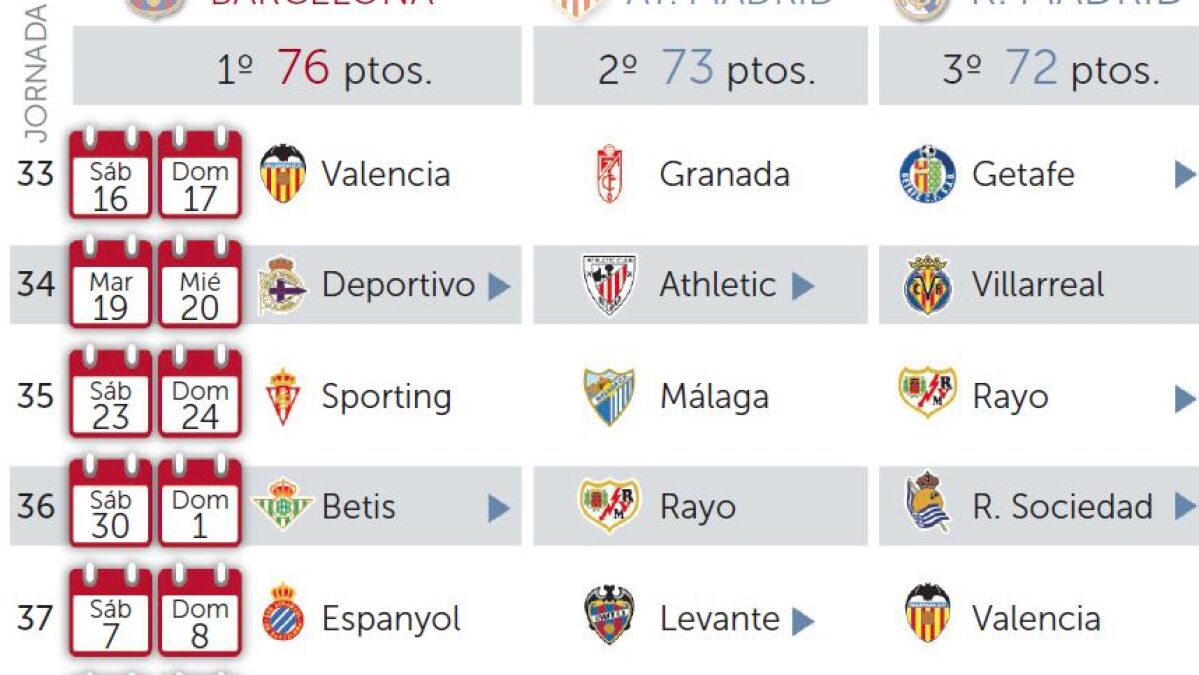The image size is (1199, 675).
Task: Click the Barcelona 1º 76 ptos. header
Action: [x=297, y=66]
